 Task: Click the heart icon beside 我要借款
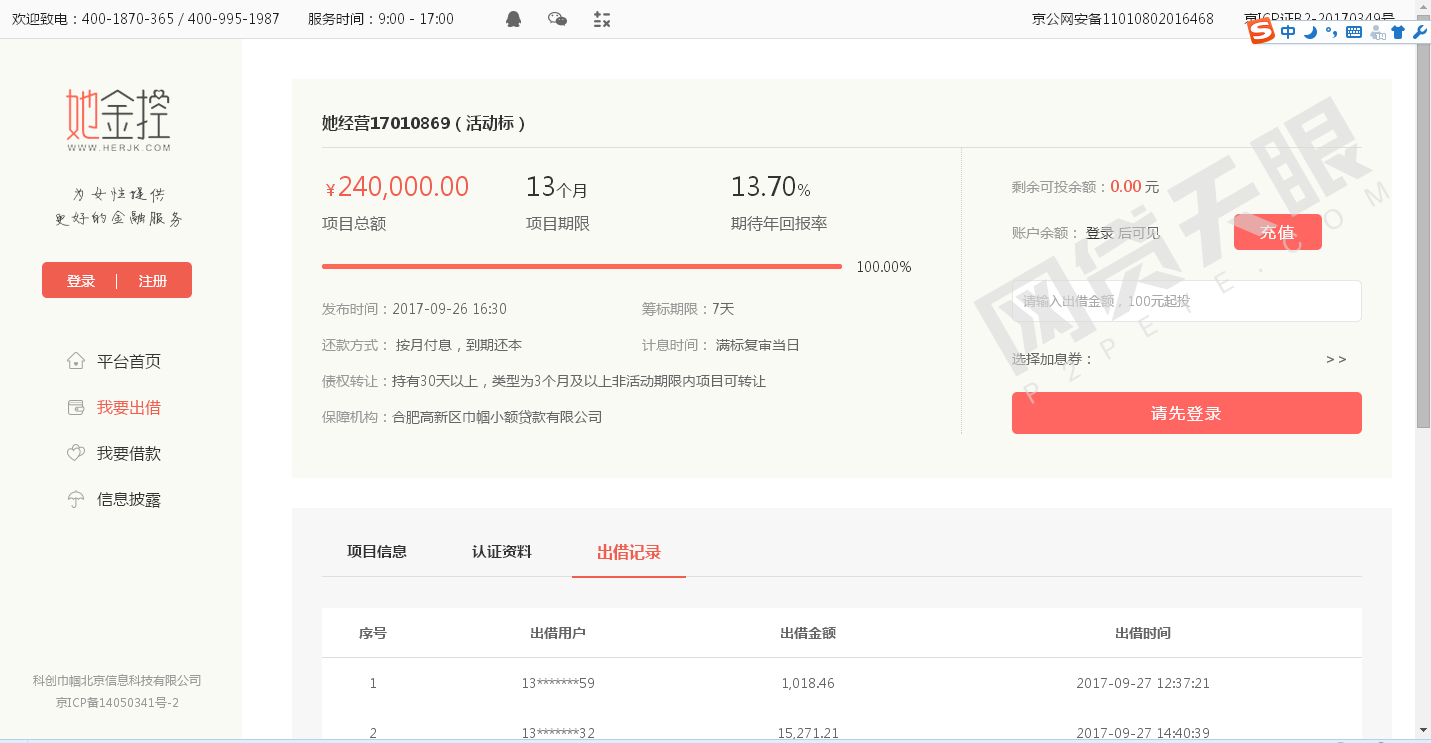[75, 453]
